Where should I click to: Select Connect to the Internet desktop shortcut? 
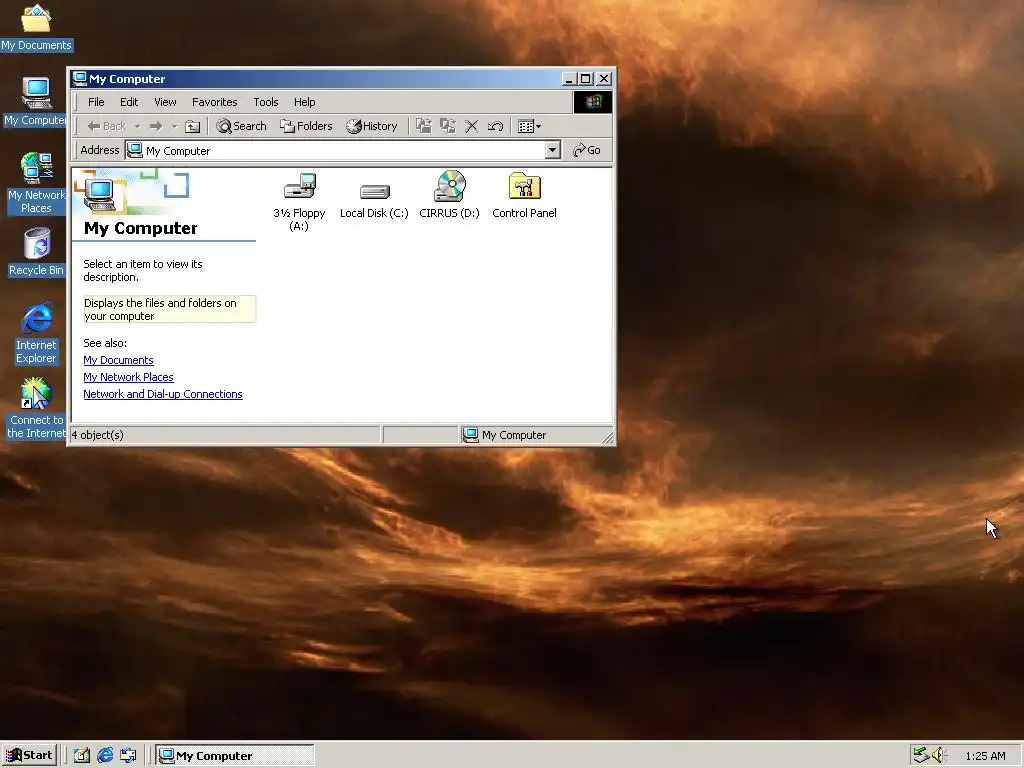37,408
